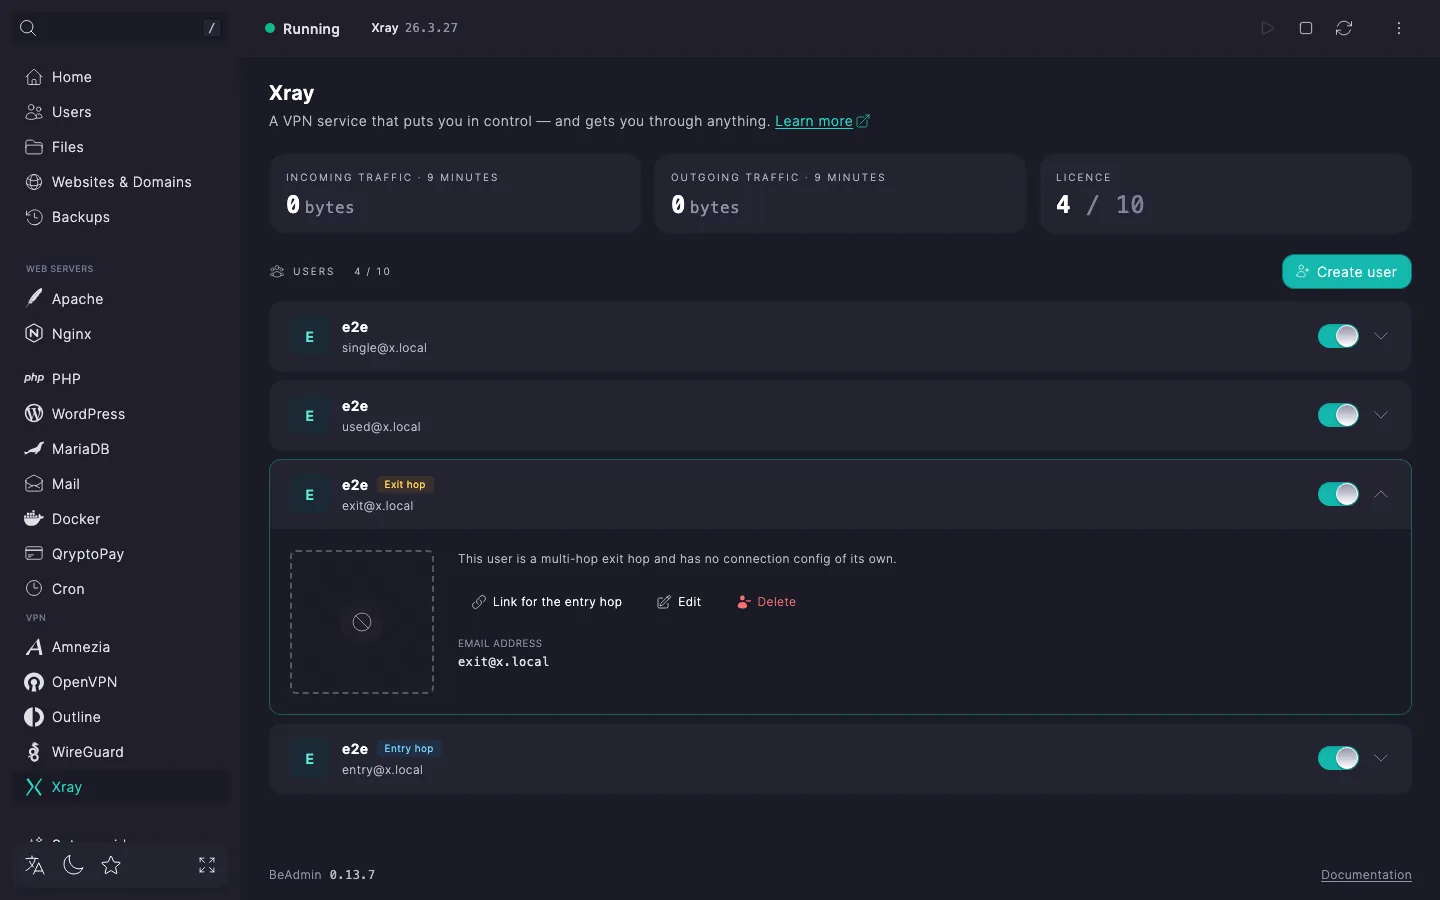Viewport: 1440px width, 900px height.
Task: Expand the single@x.local user row
Action: 1381,336
